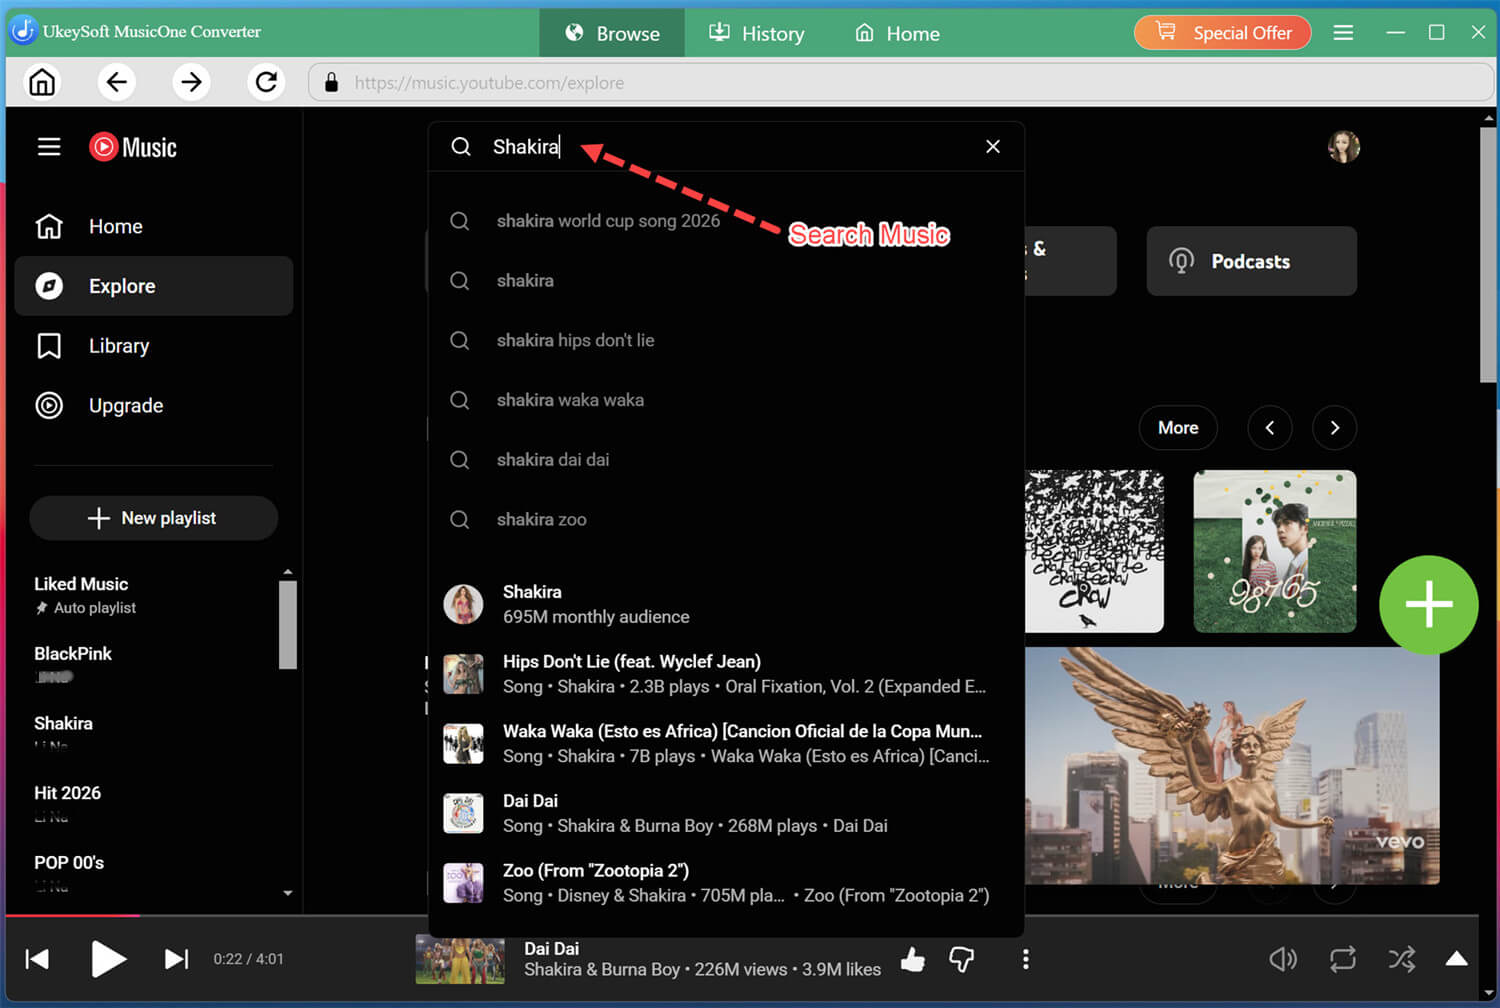Select suggestion 'shakira hips don't lie'
This screenshot has height=1008, width=1500.
(726, 340)
